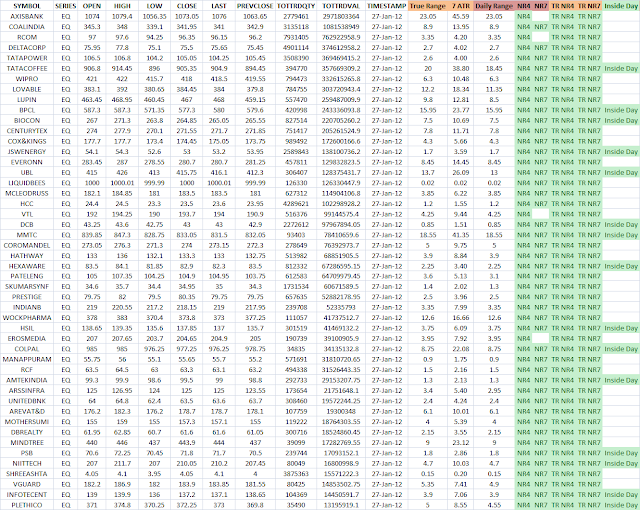Select the LOVABLE symbol cell
Viewport: 640px width, 510px height.
27,89
